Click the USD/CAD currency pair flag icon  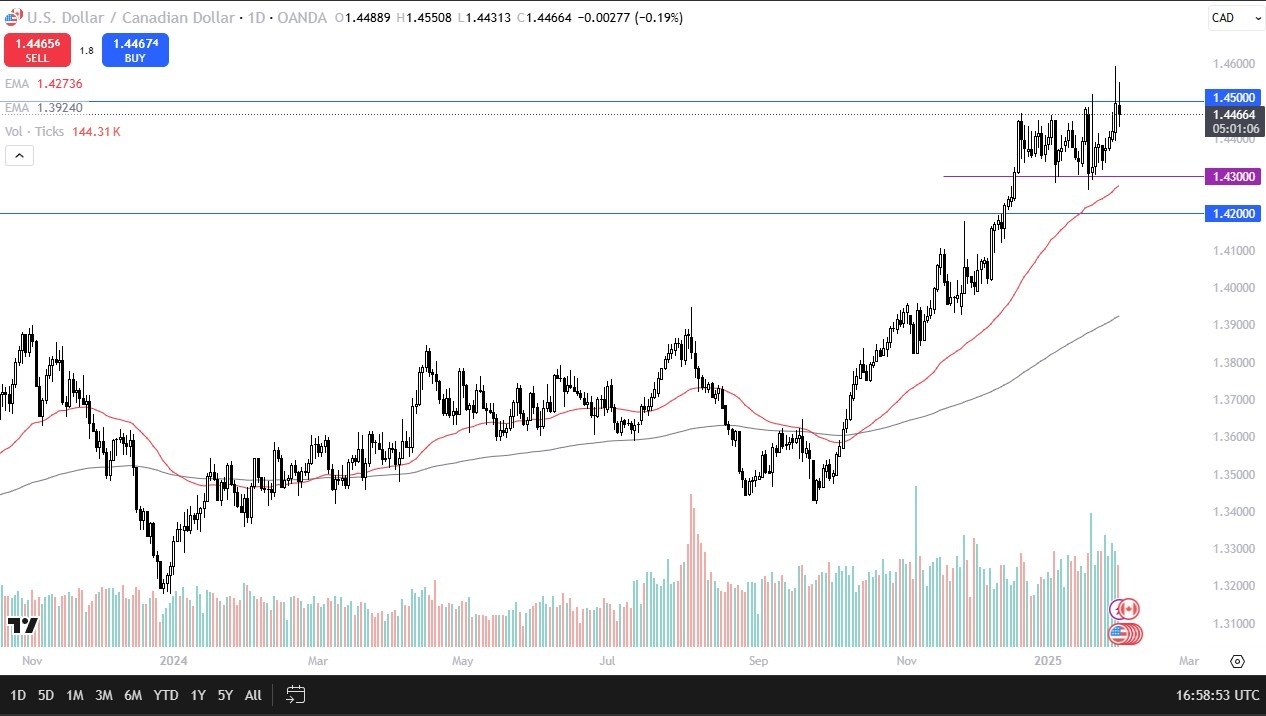tap(13, 17)
